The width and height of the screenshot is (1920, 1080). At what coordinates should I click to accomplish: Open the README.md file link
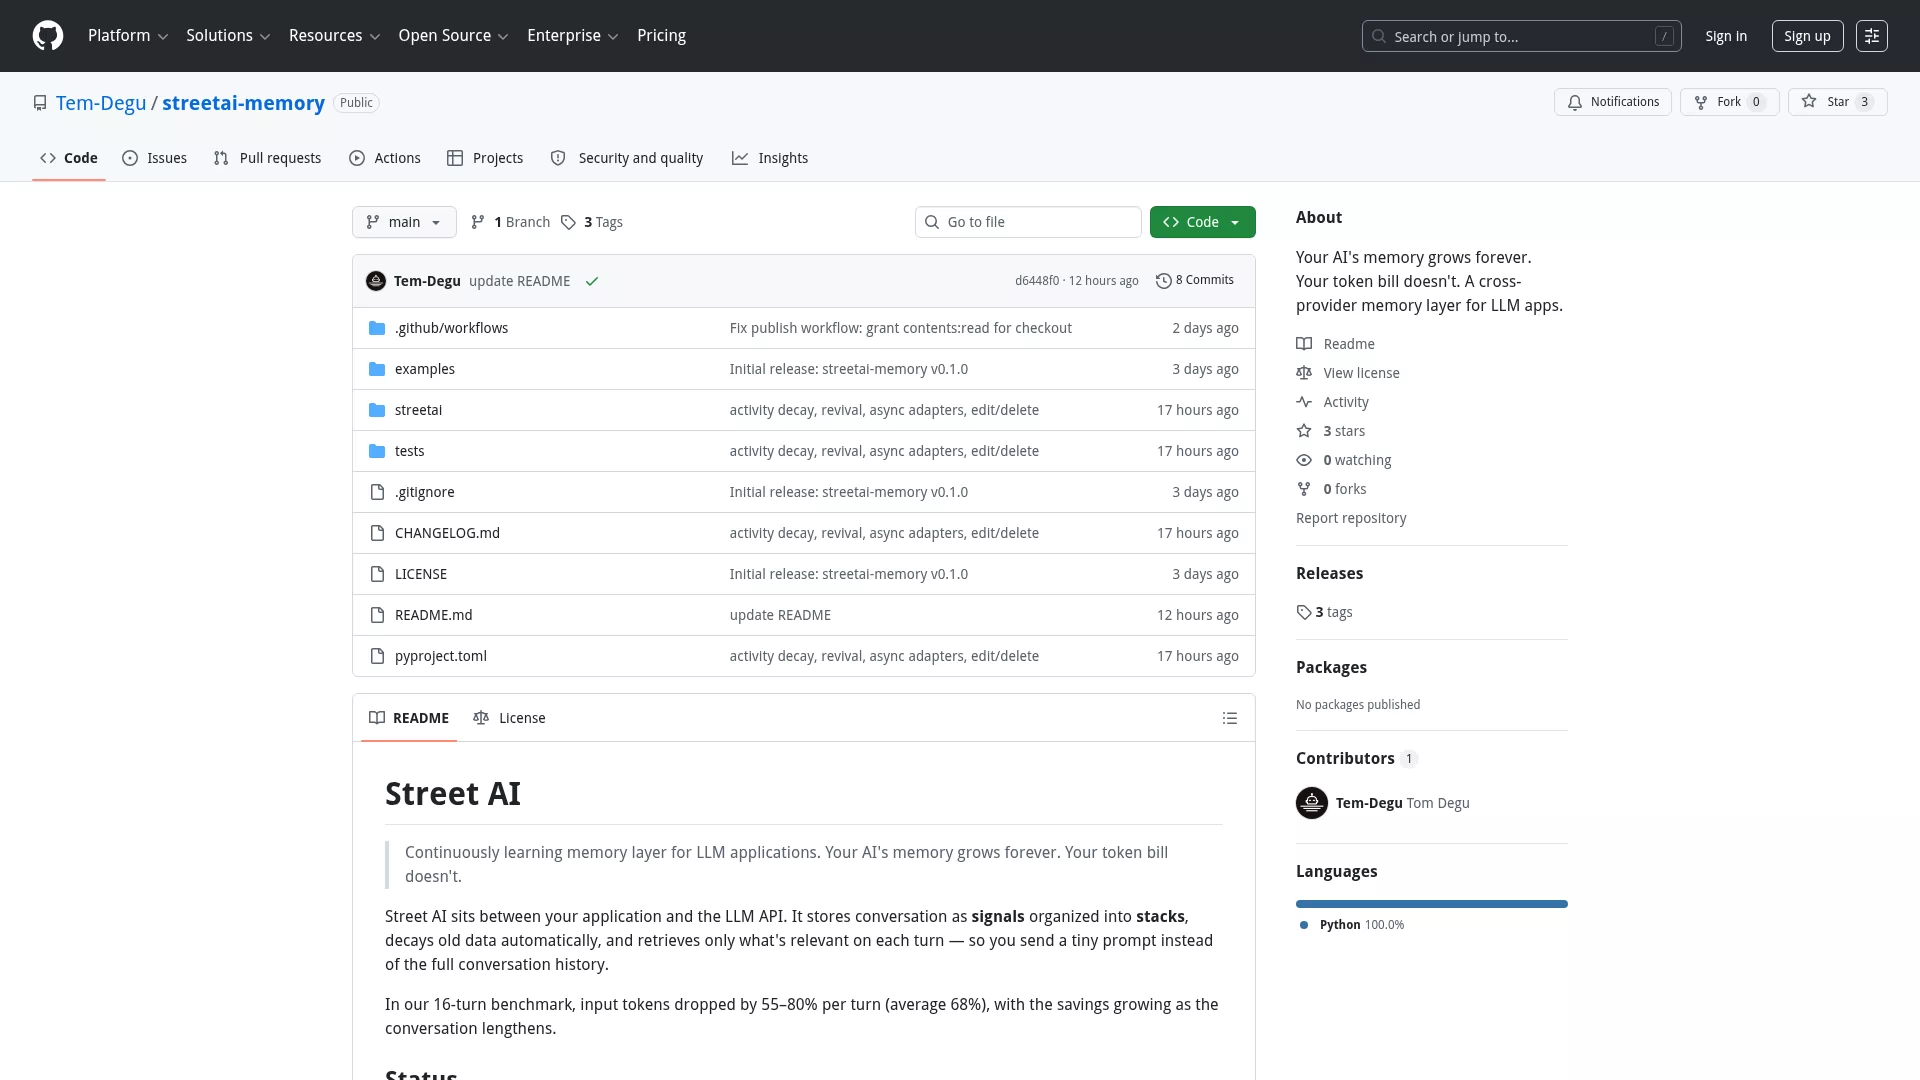433,615
